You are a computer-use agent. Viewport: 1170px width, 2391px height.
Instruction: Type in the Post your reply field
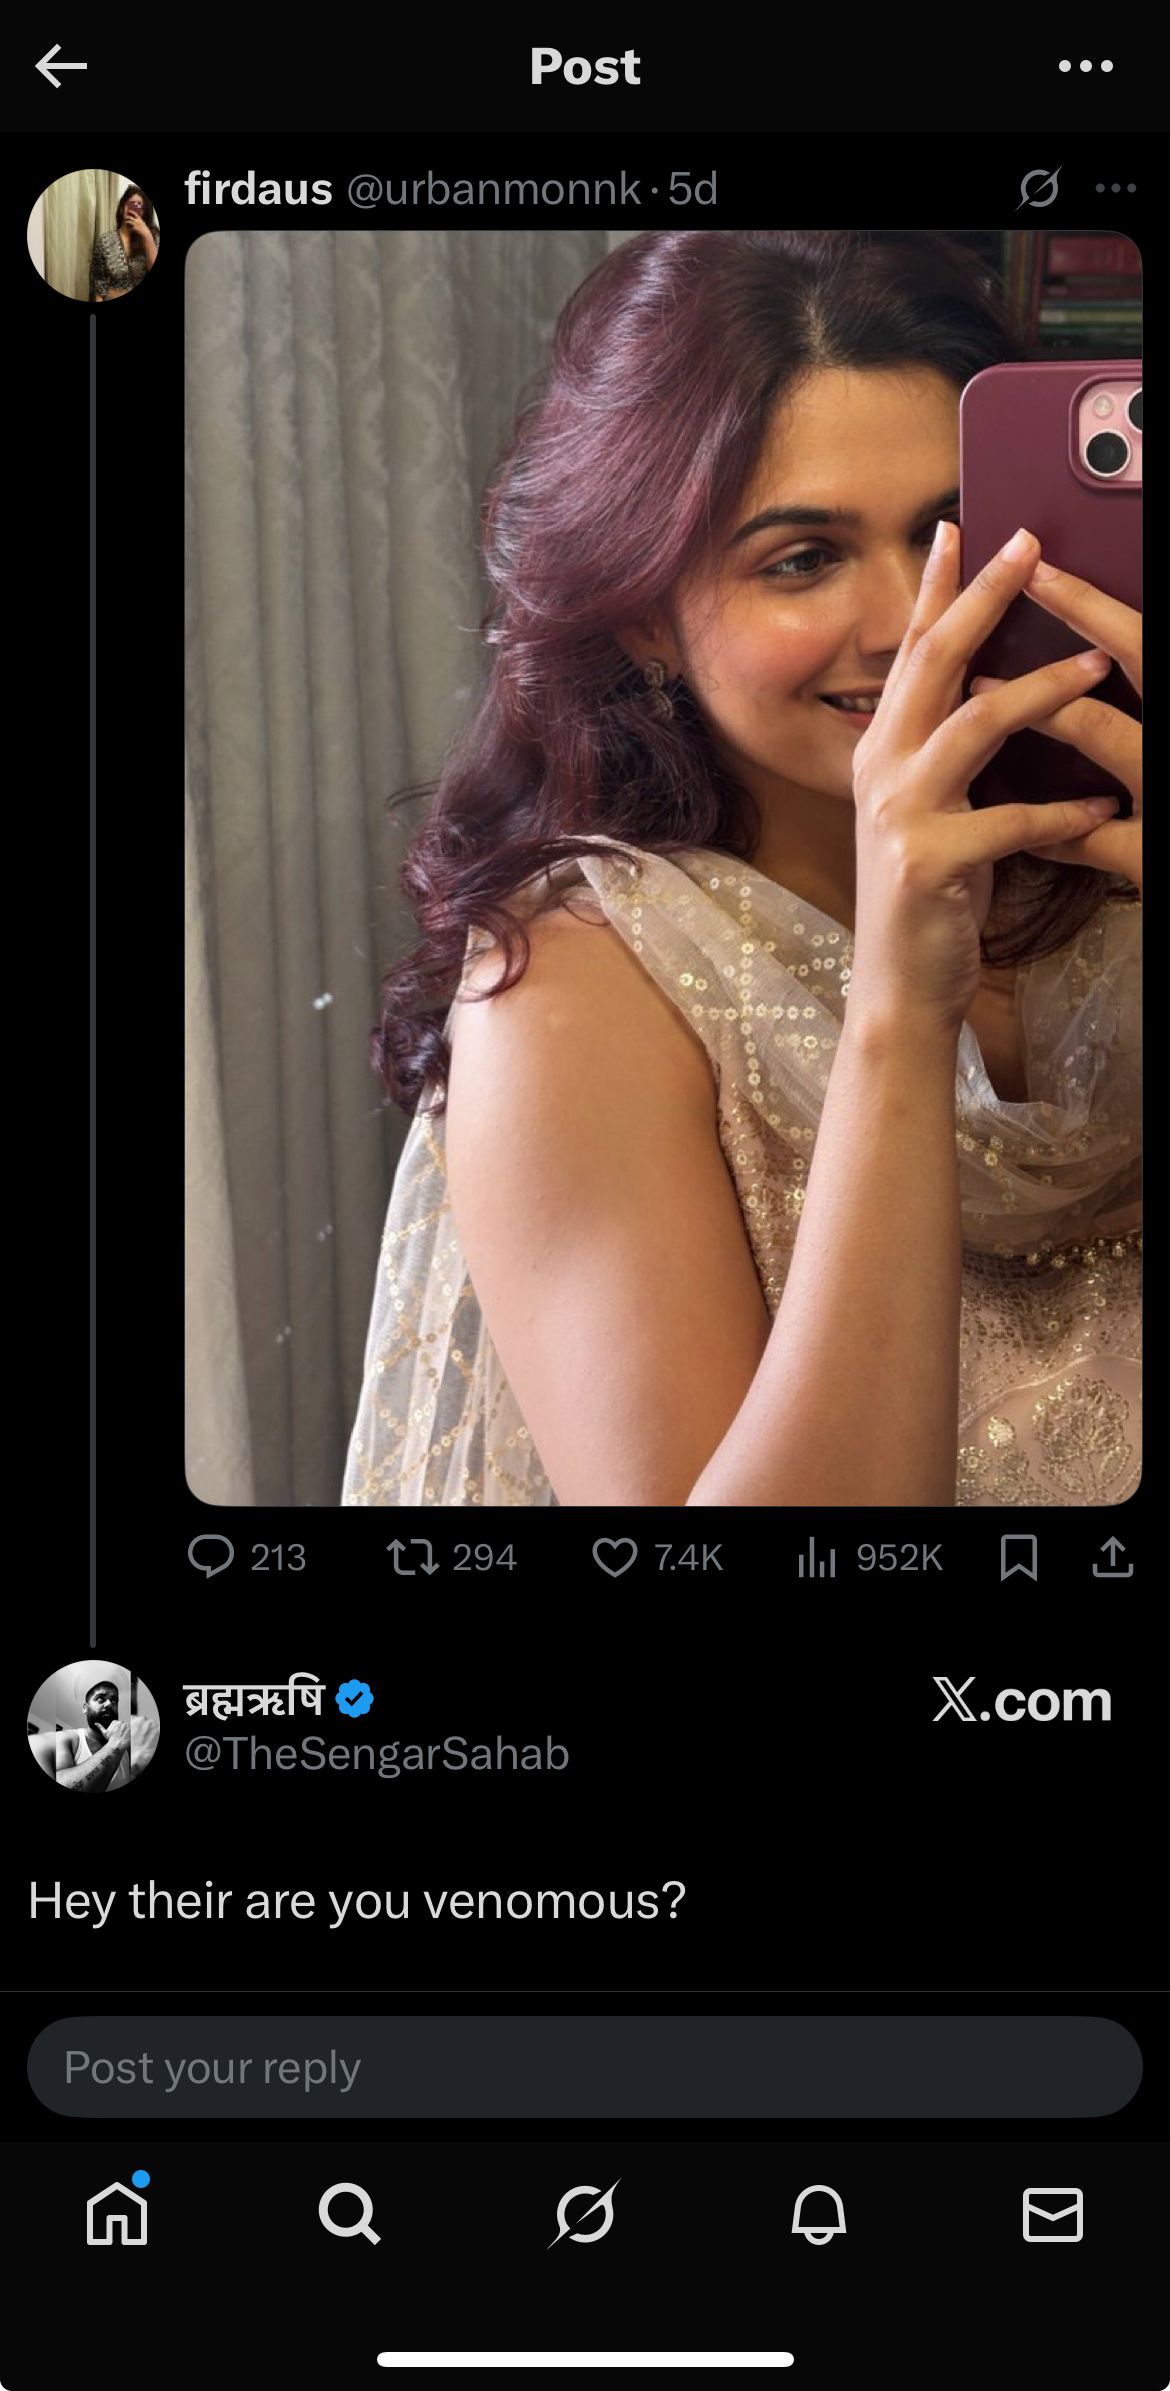point(584,2067)
